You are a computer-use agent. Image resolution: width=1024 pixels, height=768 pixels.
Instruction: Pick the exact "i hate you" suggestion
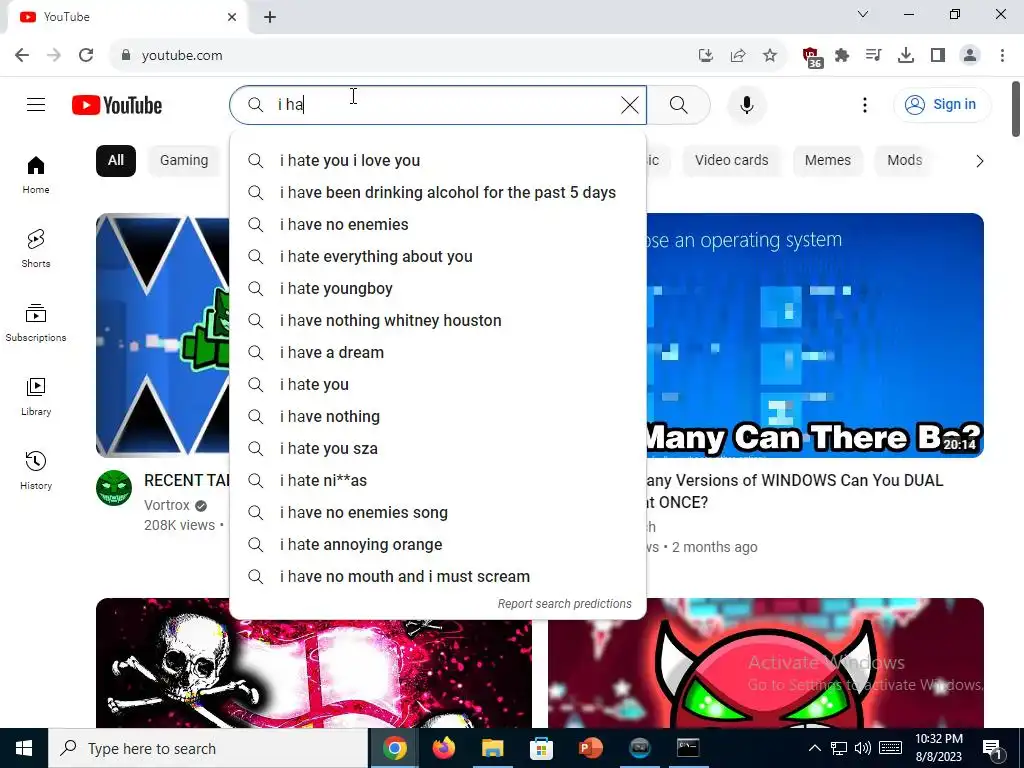click(x=438, y=385)
